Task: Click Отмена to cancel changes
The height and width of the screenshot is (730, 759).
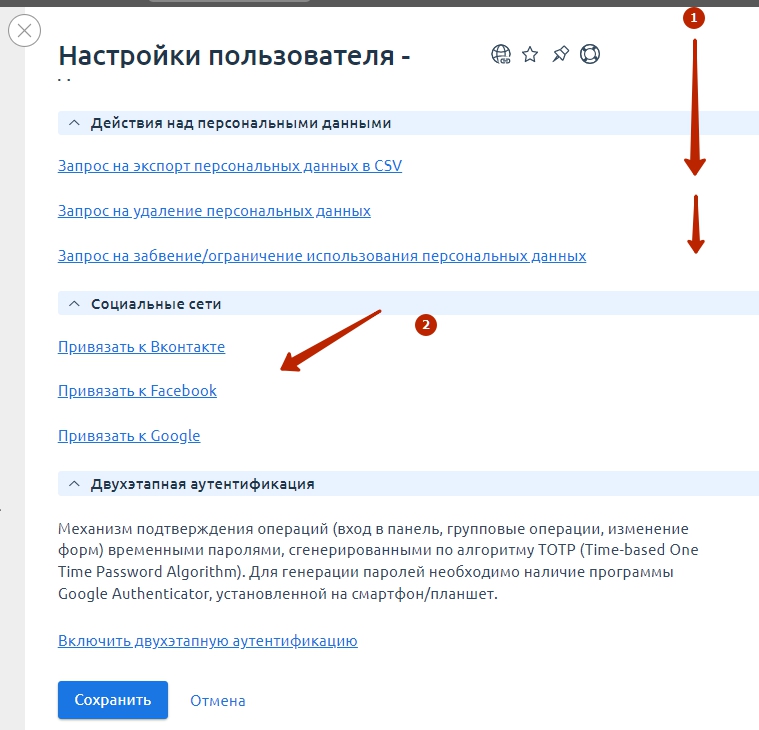Action: pos(217,700)
